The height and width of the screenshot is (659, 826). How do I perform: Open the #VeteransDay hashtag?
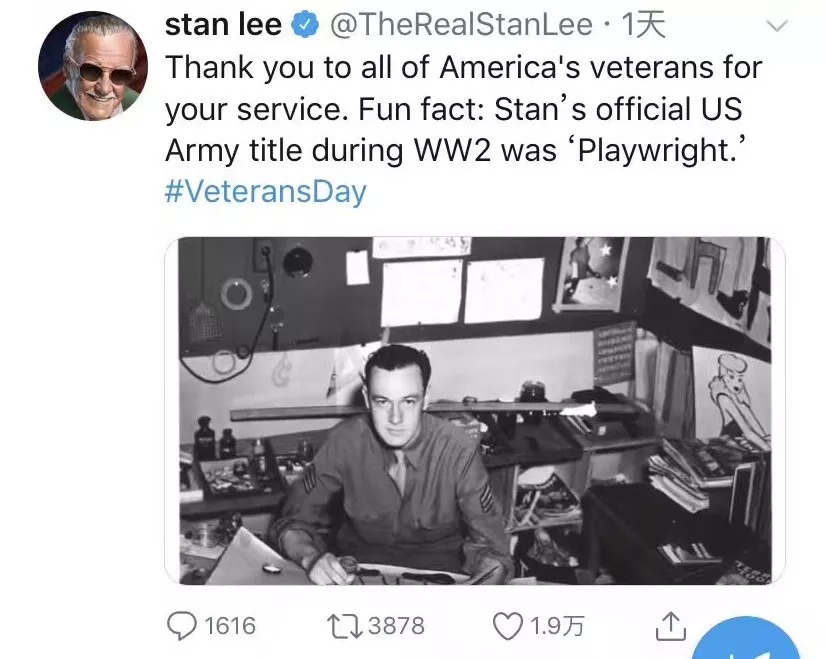265,191
